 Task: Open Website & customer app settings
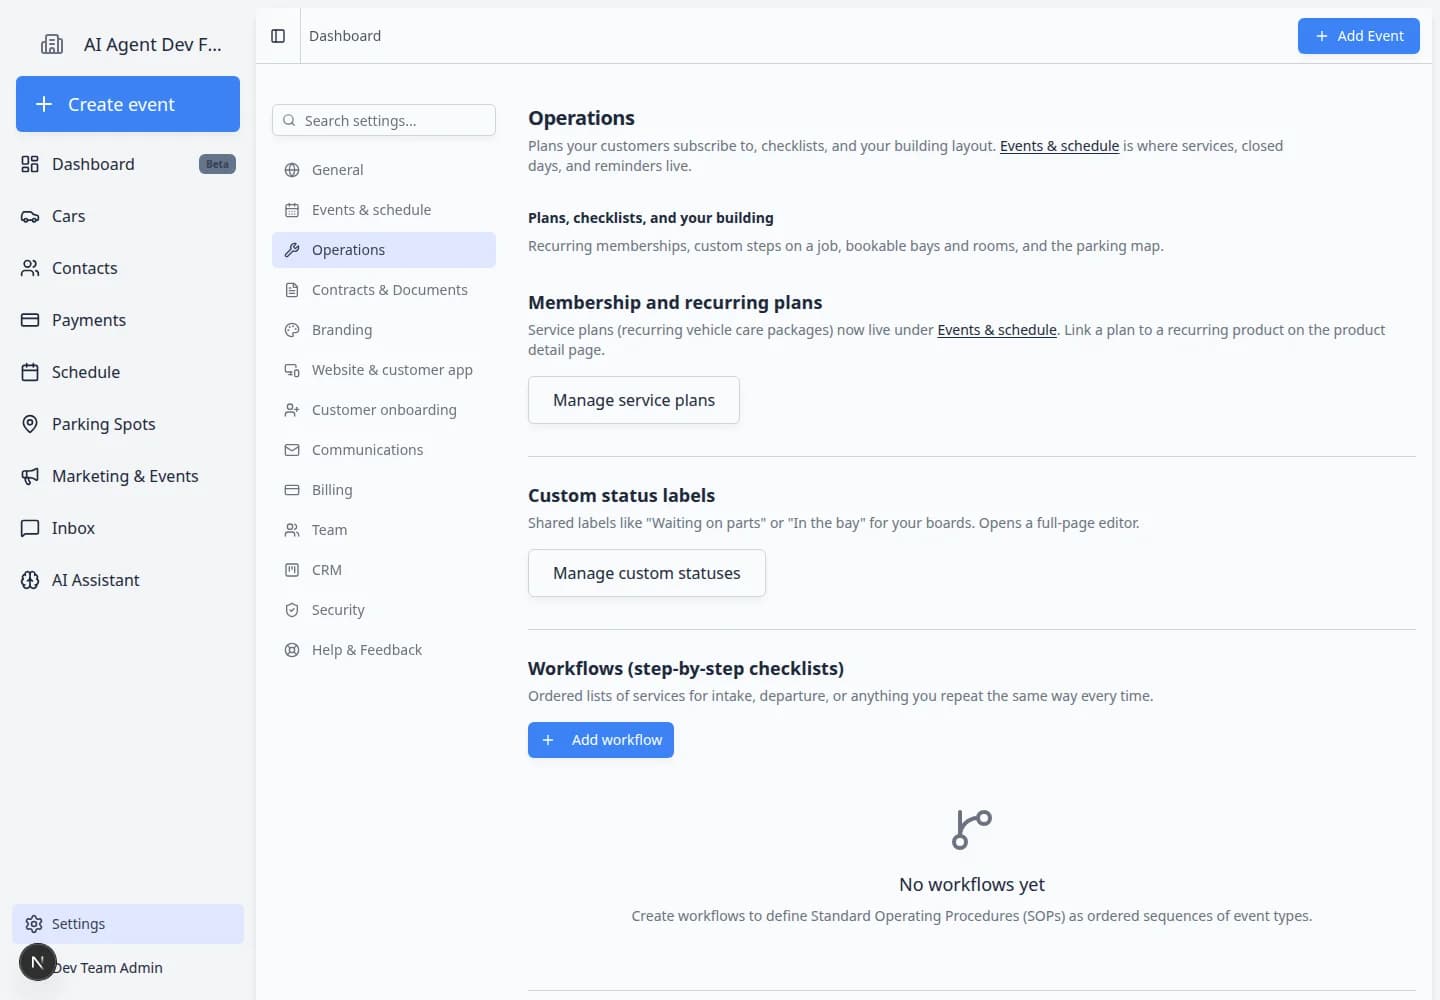point(384,370)
